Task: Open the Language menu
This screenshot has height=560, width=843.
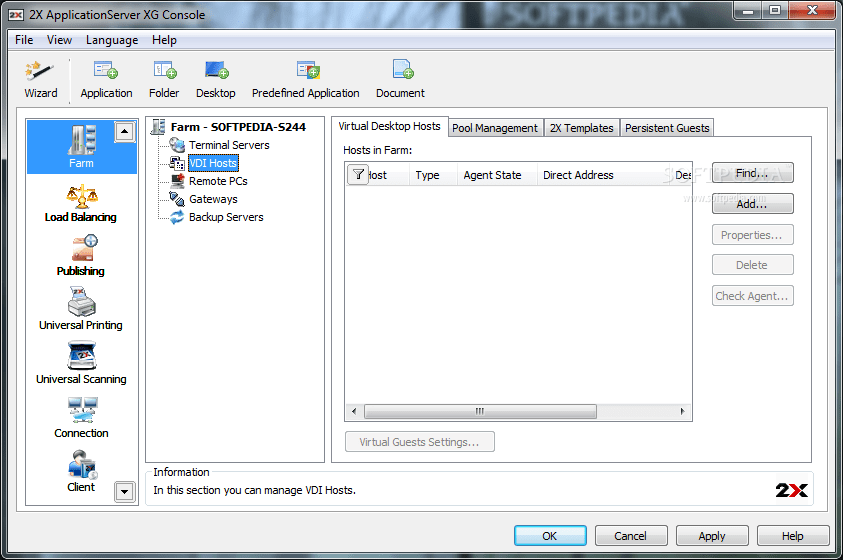Action: (112, 40)
